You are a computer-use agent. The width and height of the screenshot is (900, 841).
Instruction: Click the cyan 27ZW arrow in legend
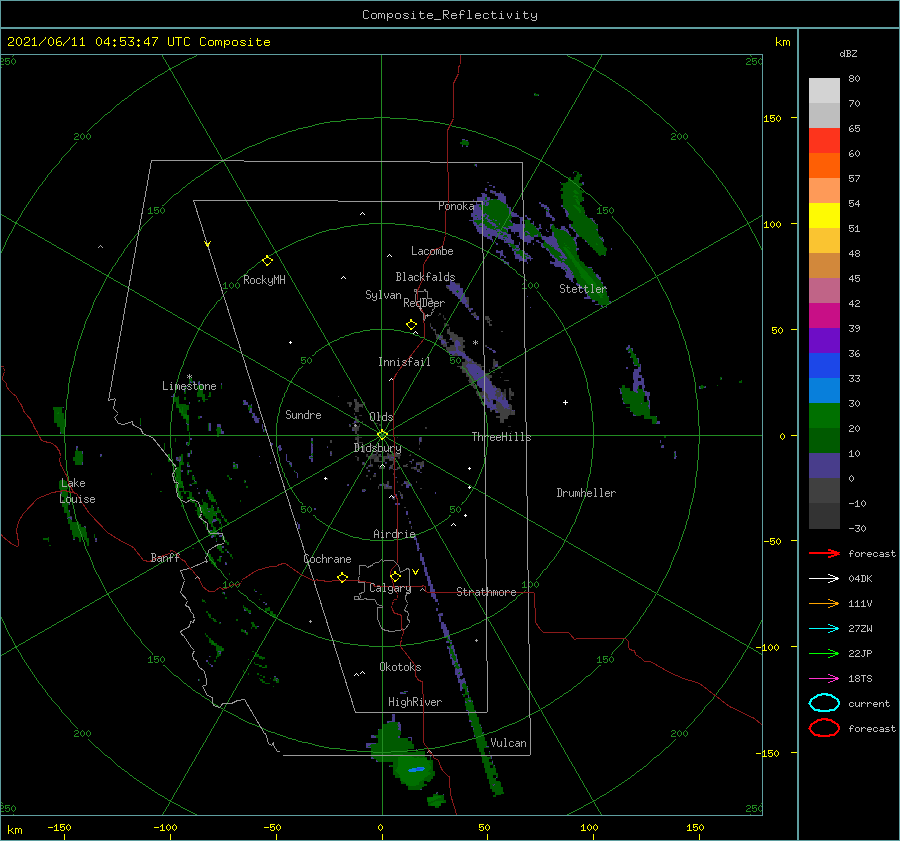coord(824,629)
